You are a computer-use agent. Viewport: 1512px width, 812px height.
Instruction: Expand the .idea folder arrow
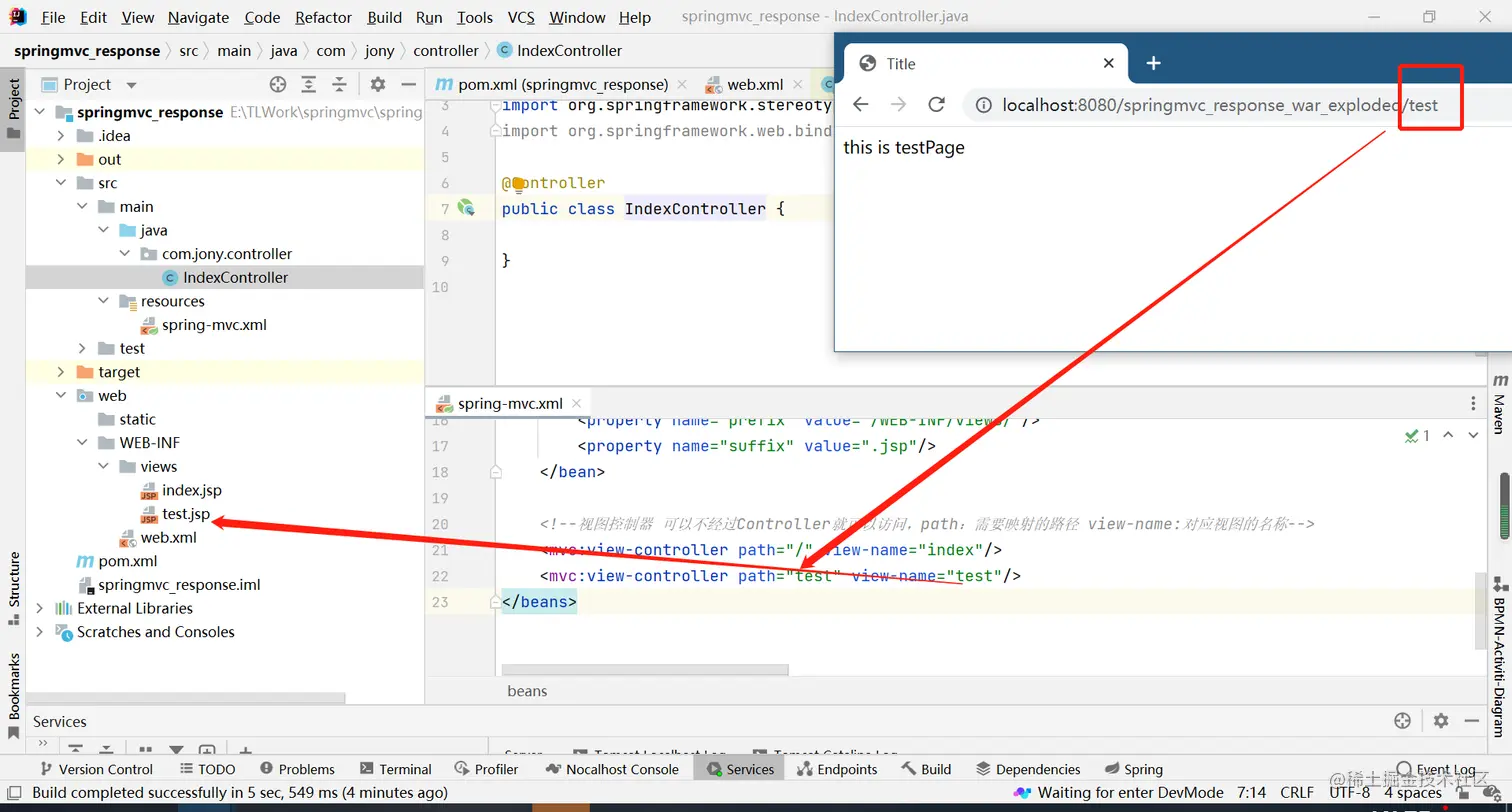(x=60, y=136)
